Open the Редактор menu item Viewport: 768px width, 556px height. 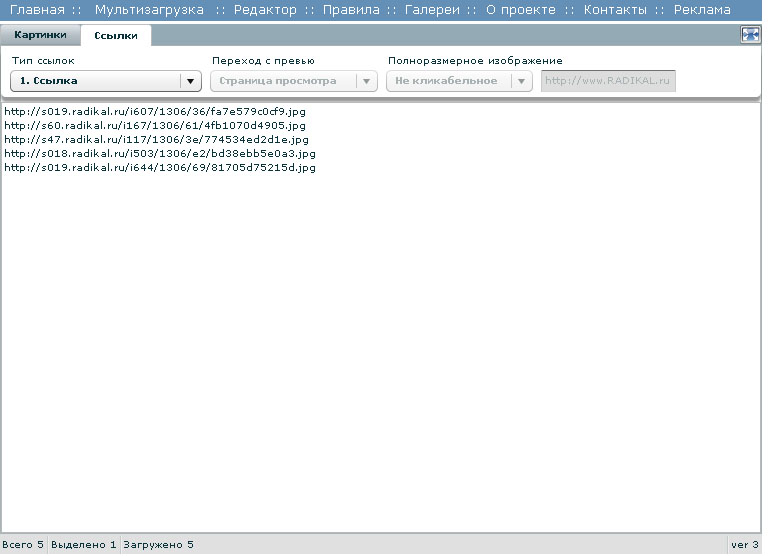[265, 10]
